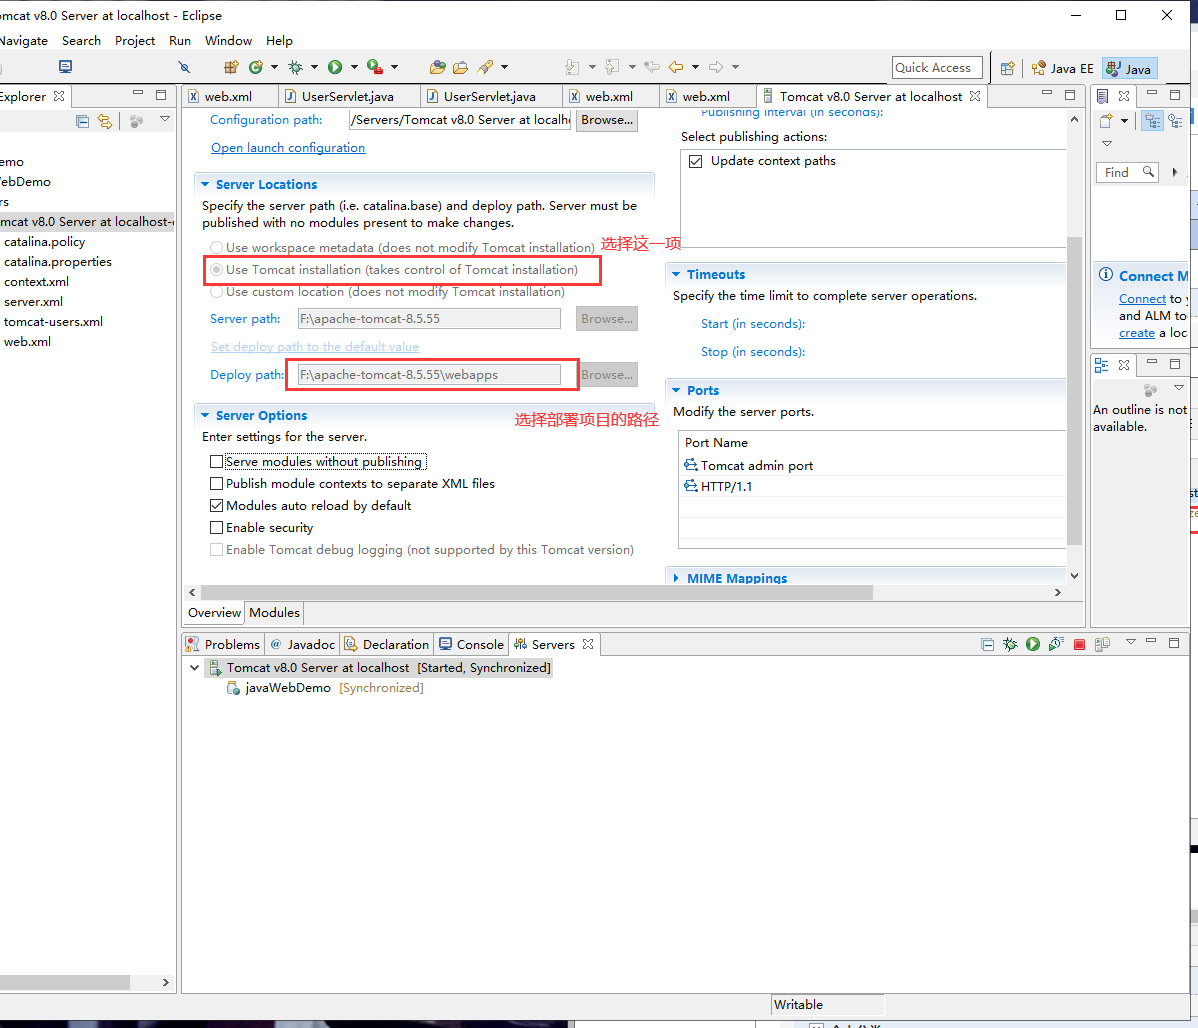Screen dimensions: 1198x1028
Task: Click Browse button next to Configuration path
Action: coord(607,120)
